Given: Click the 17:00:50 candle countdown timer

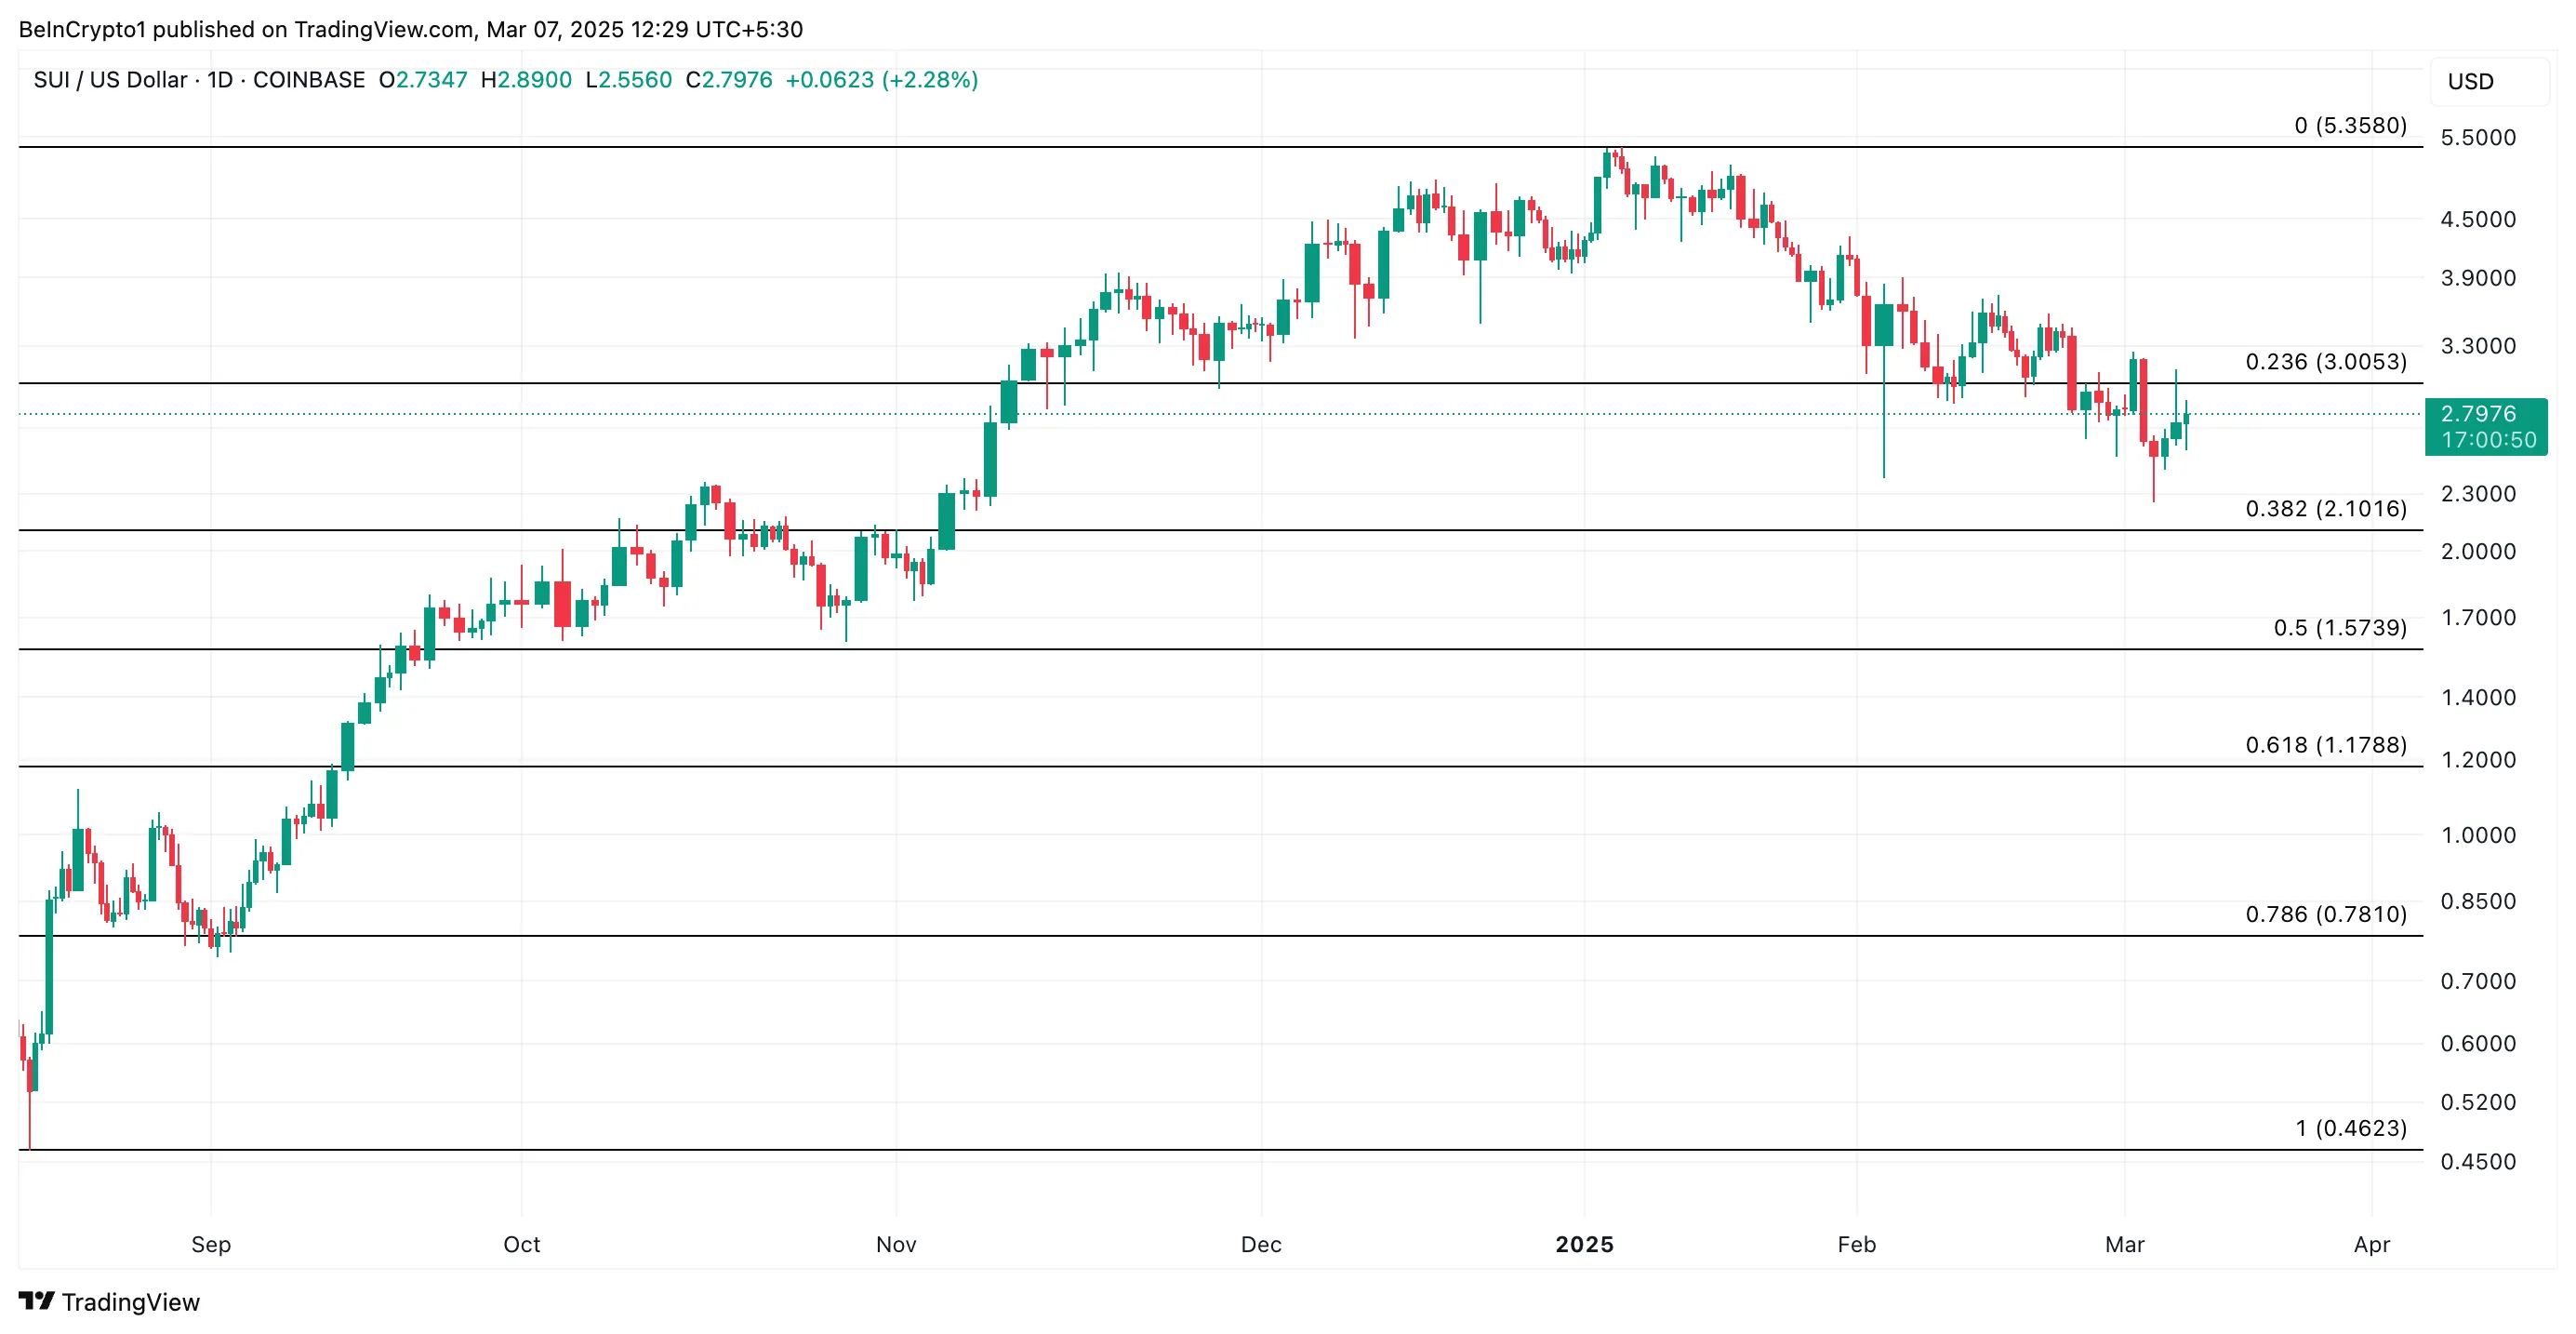Looking at the screenshot, I should tap(2488, 440).
